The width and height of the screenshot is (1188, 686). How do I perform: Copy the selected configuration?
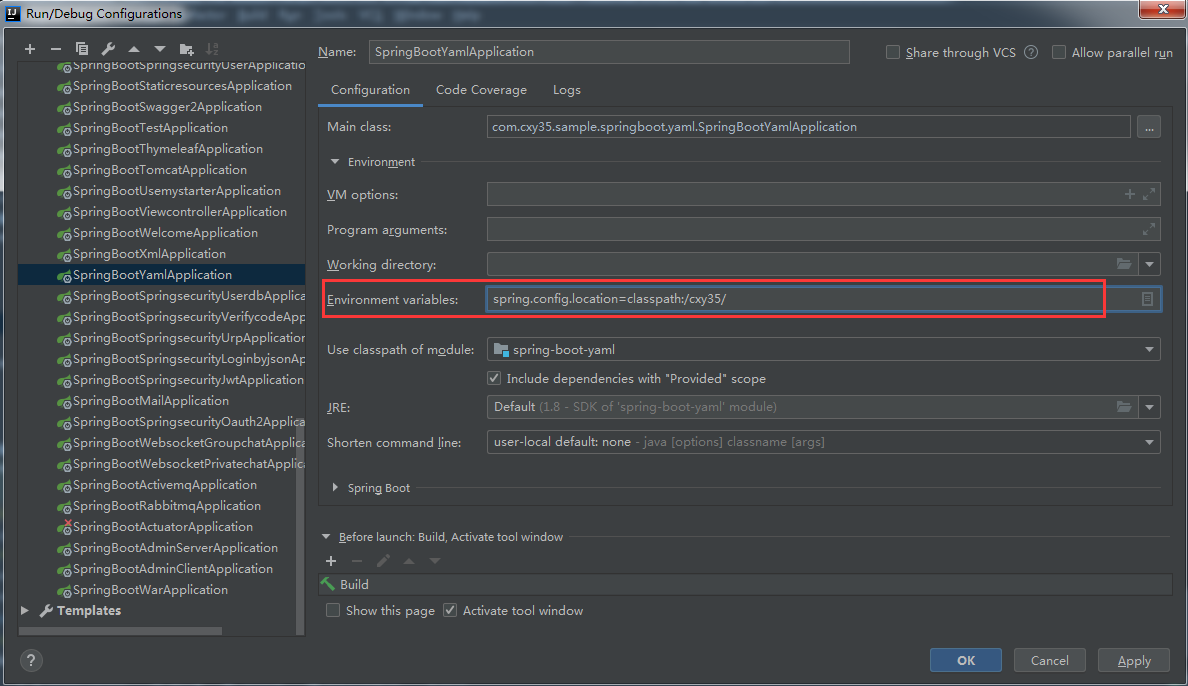[x=82, y=48]
